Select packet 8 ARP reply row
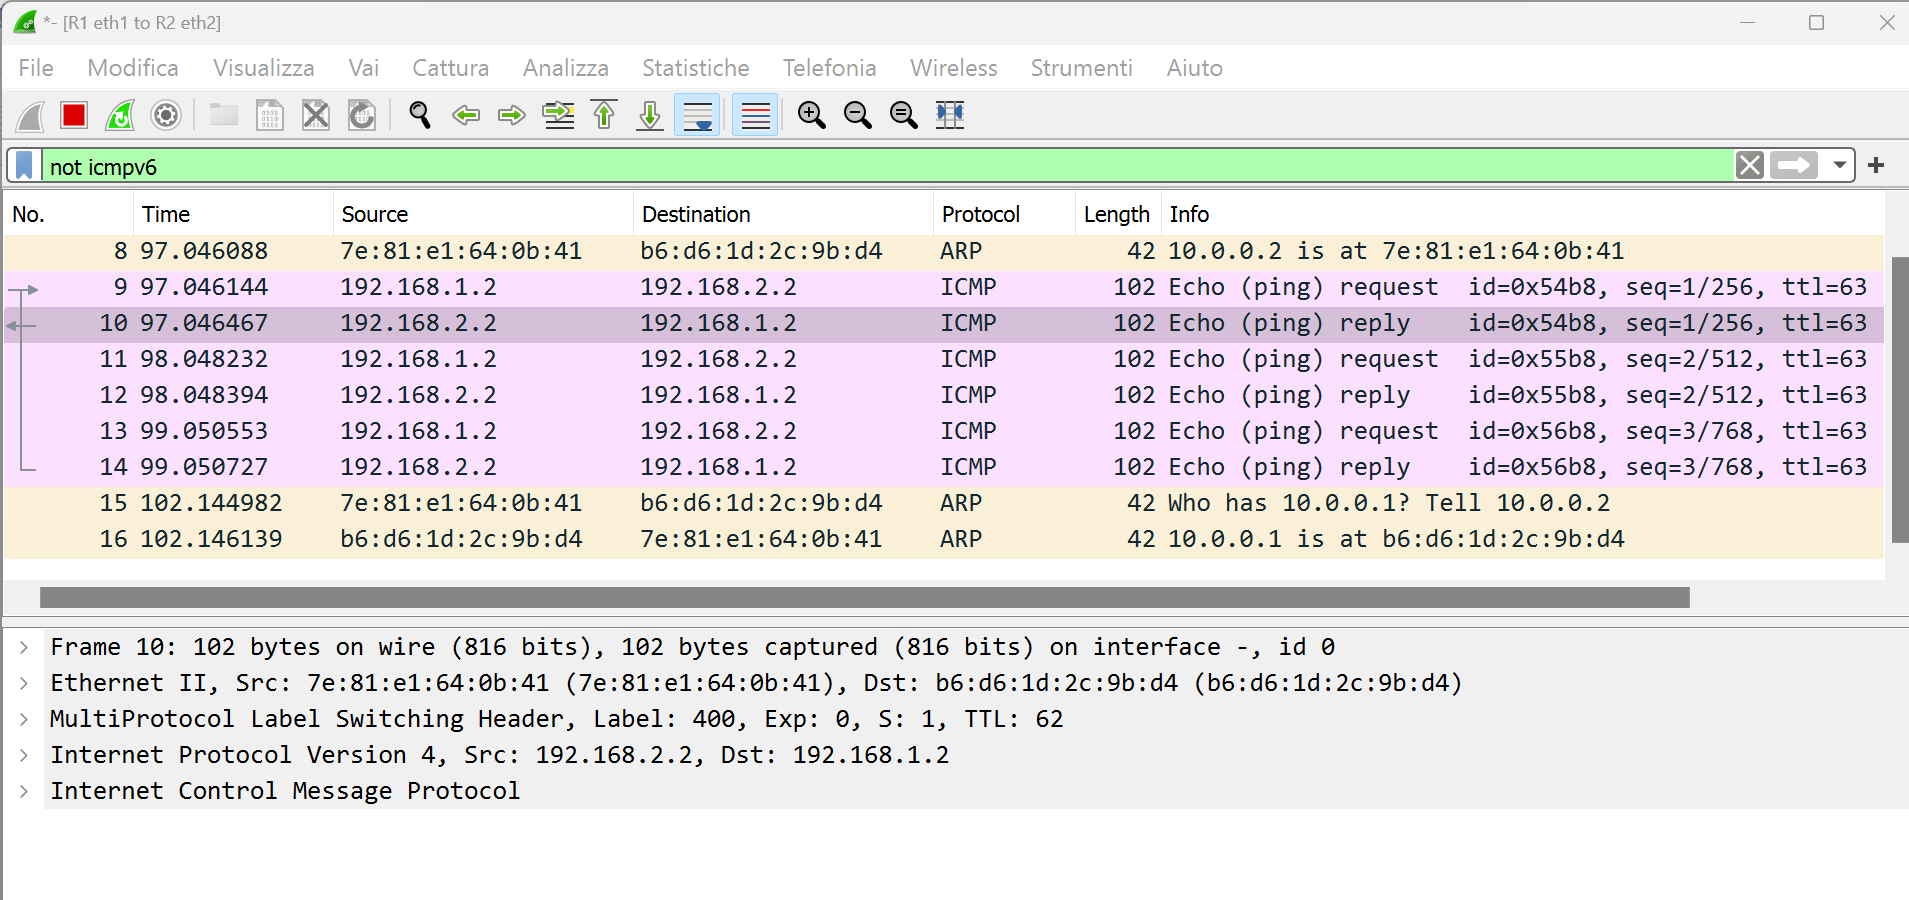The height and width of the screenshot is (900, 1909). coord(944,251)
